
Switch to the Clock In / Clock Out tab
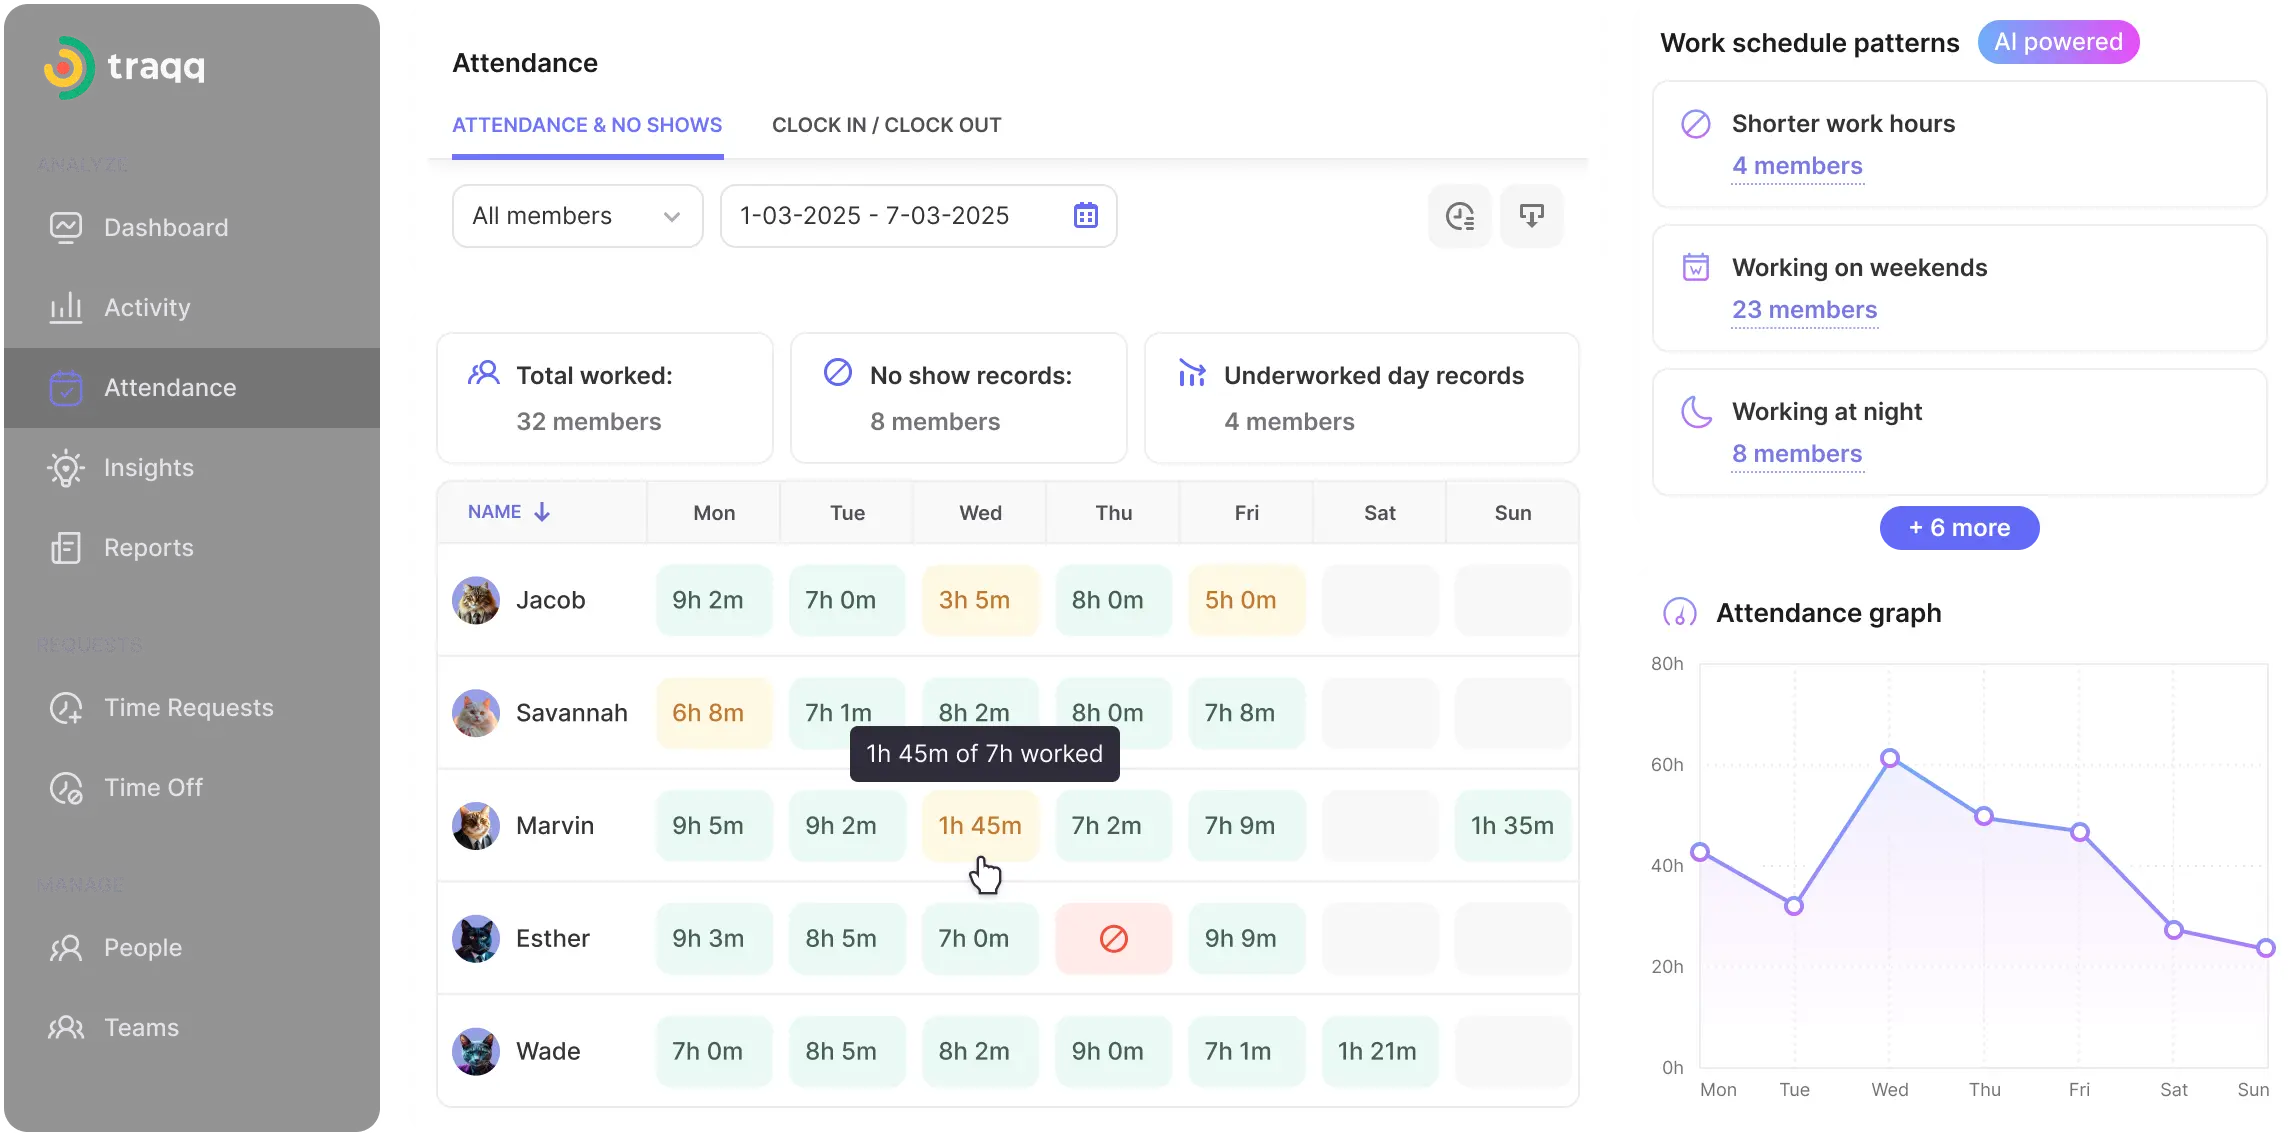point(886,125)
